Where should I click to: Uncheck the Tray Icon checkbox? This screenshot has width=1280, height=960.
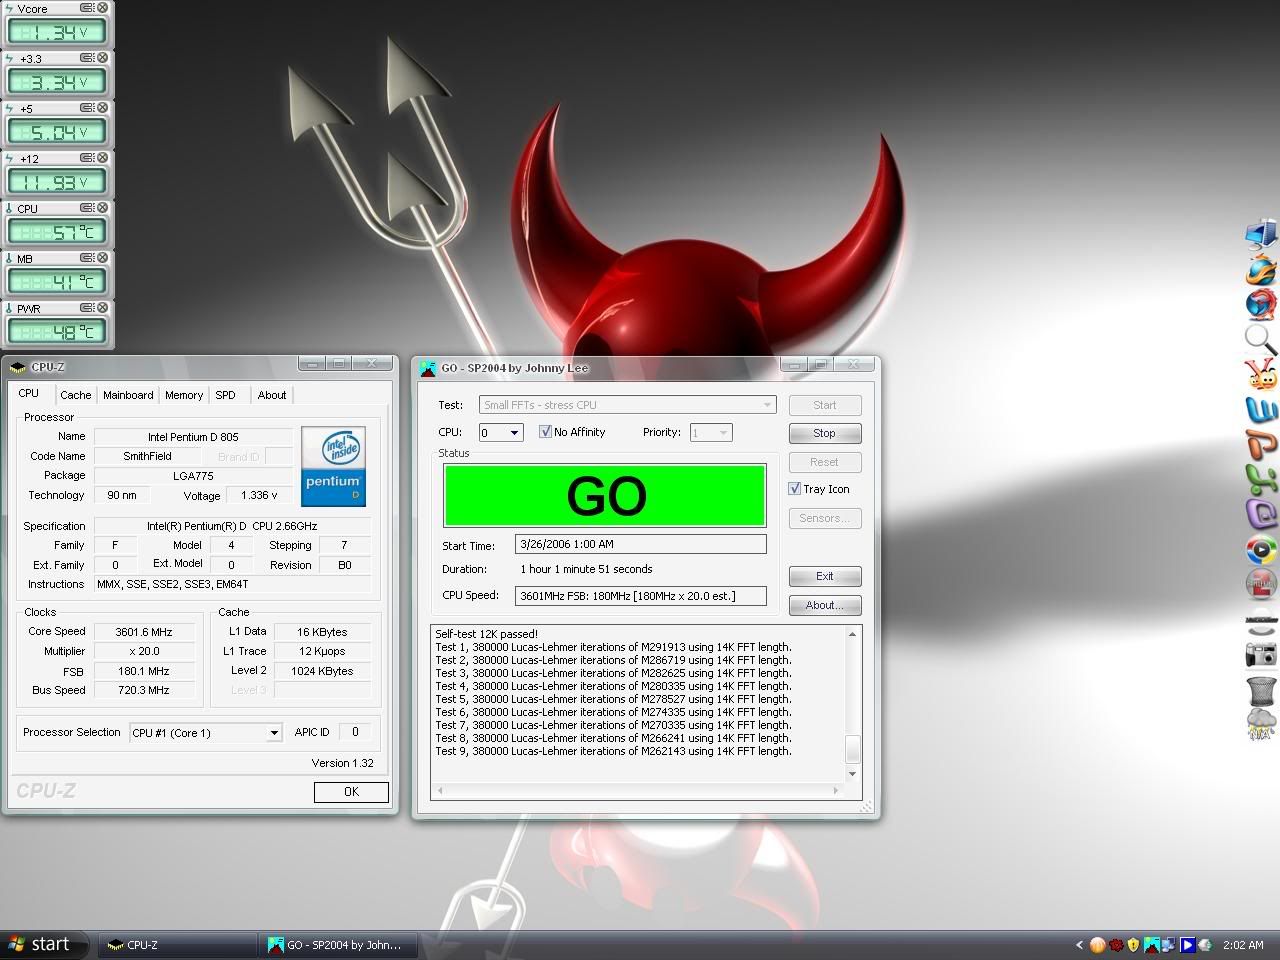click(795, 489)
